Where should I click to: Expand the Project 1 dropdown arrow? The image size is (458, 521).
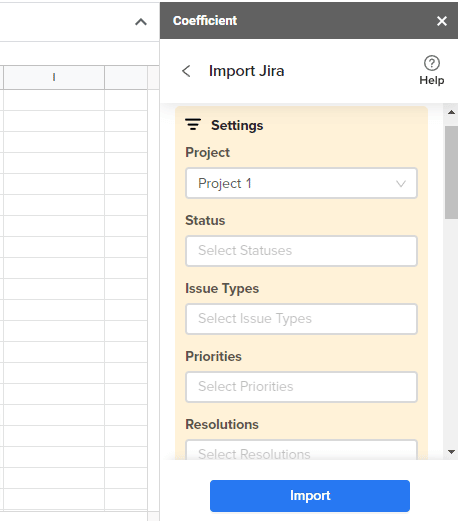tap(401, 184)
